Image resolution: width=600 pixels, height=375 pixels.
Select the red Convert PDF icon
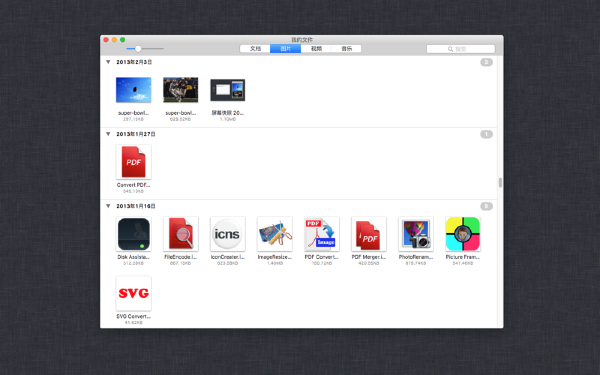134,162
